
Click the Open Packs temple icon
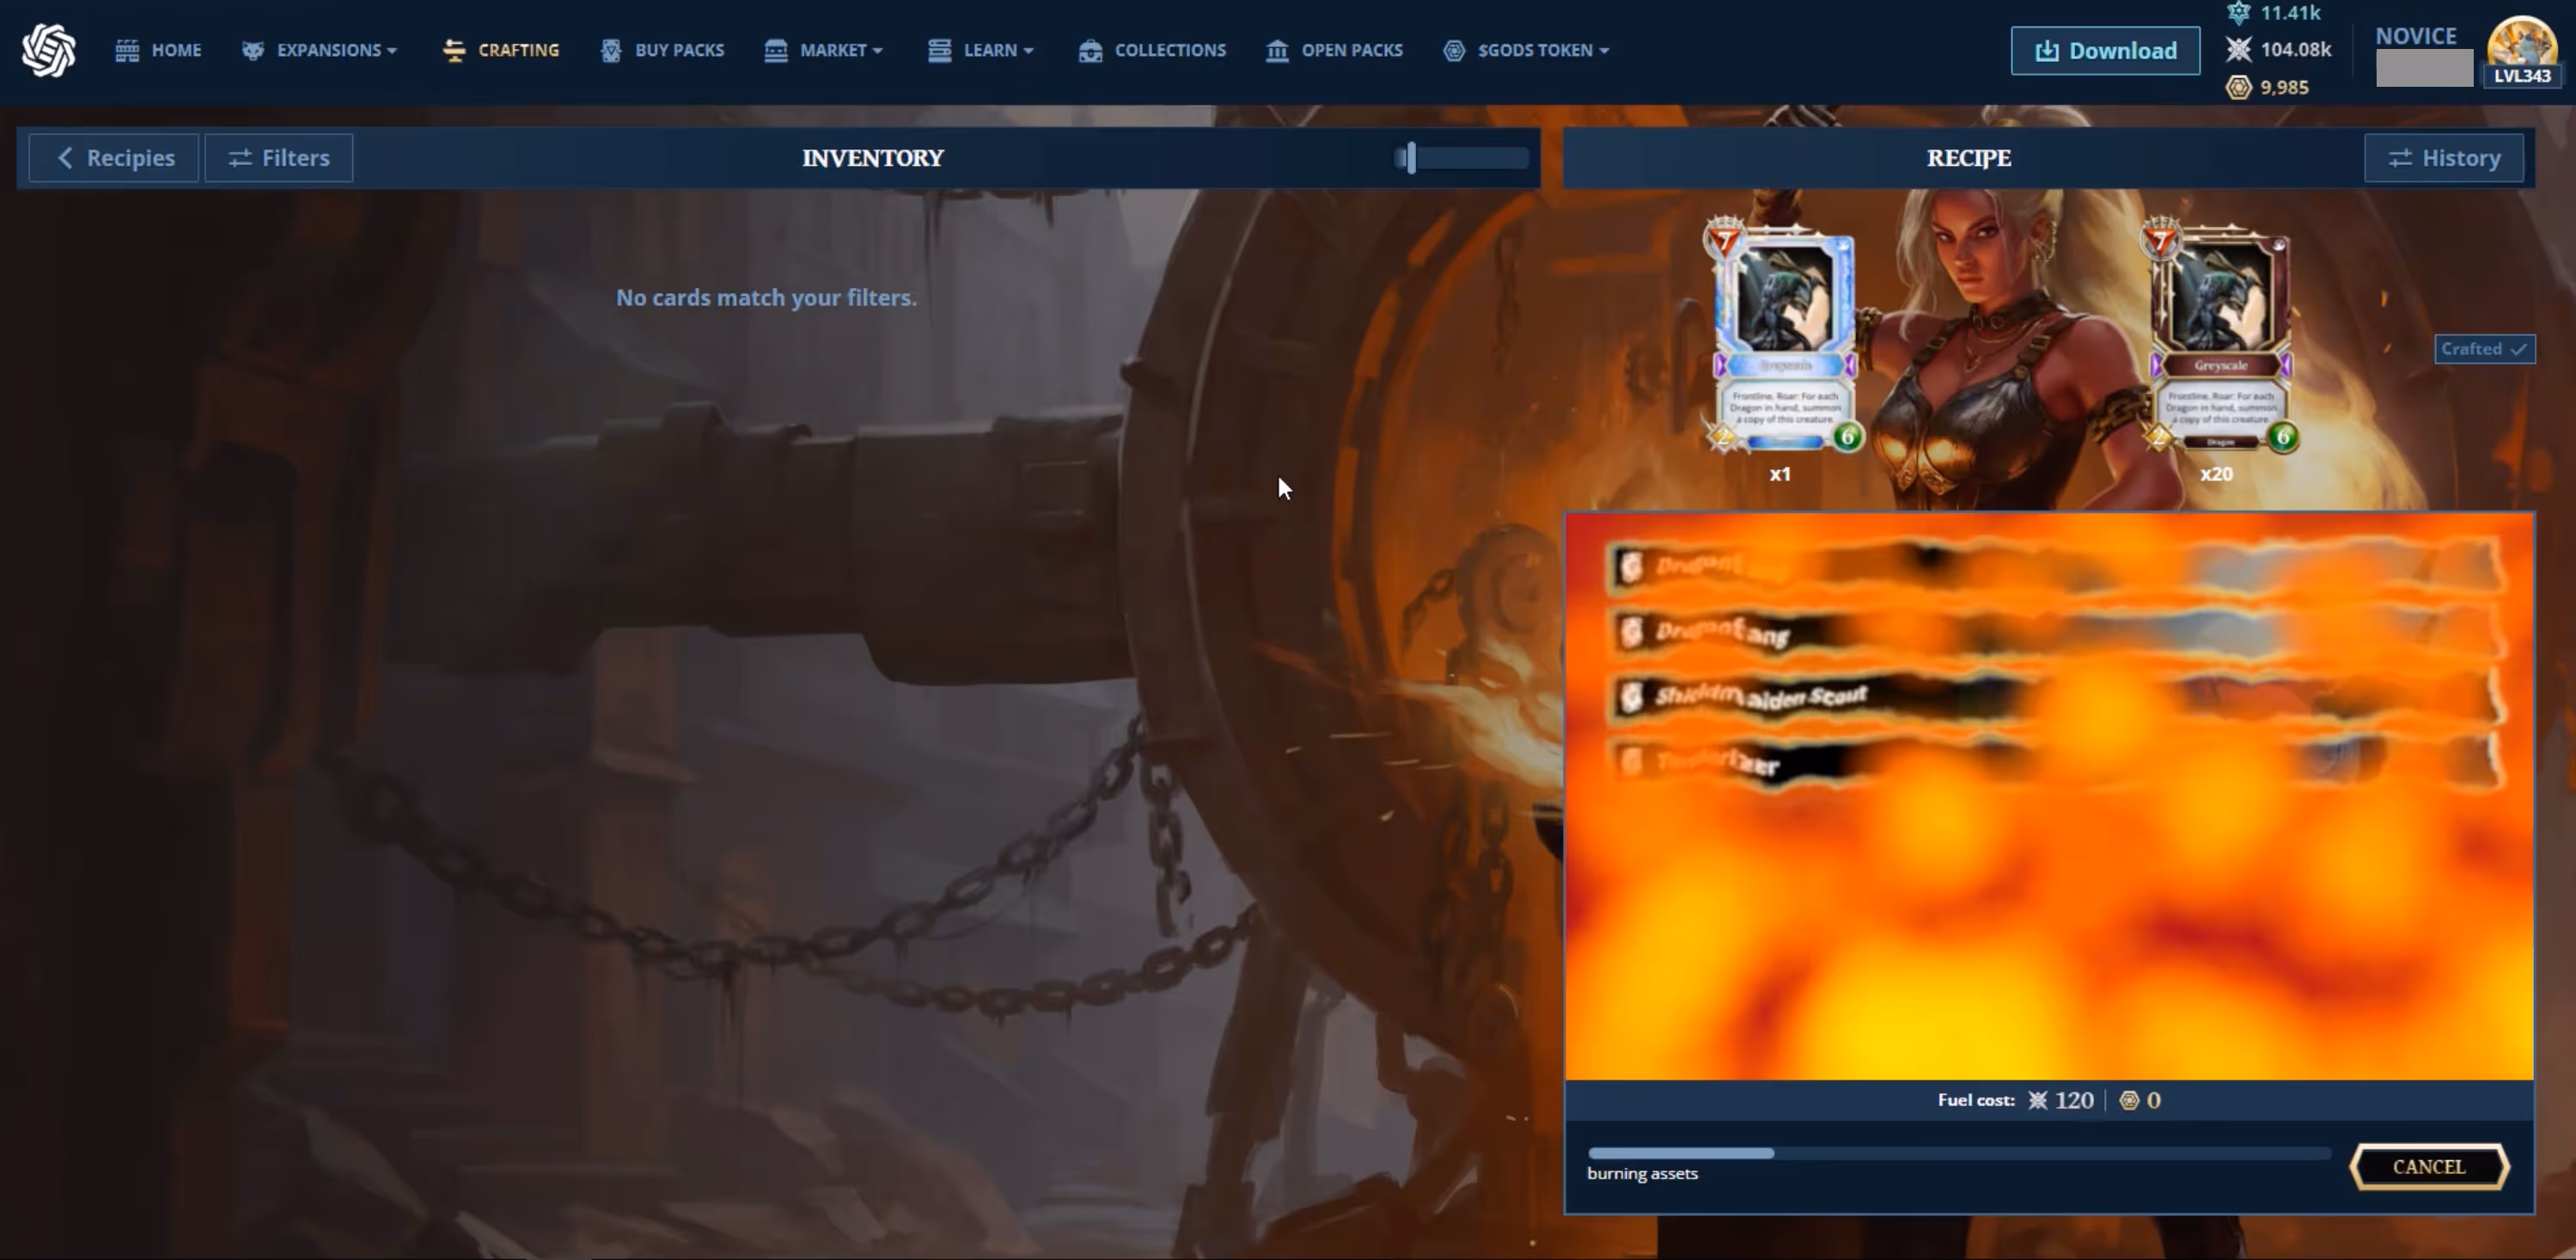pos(1277,50)
